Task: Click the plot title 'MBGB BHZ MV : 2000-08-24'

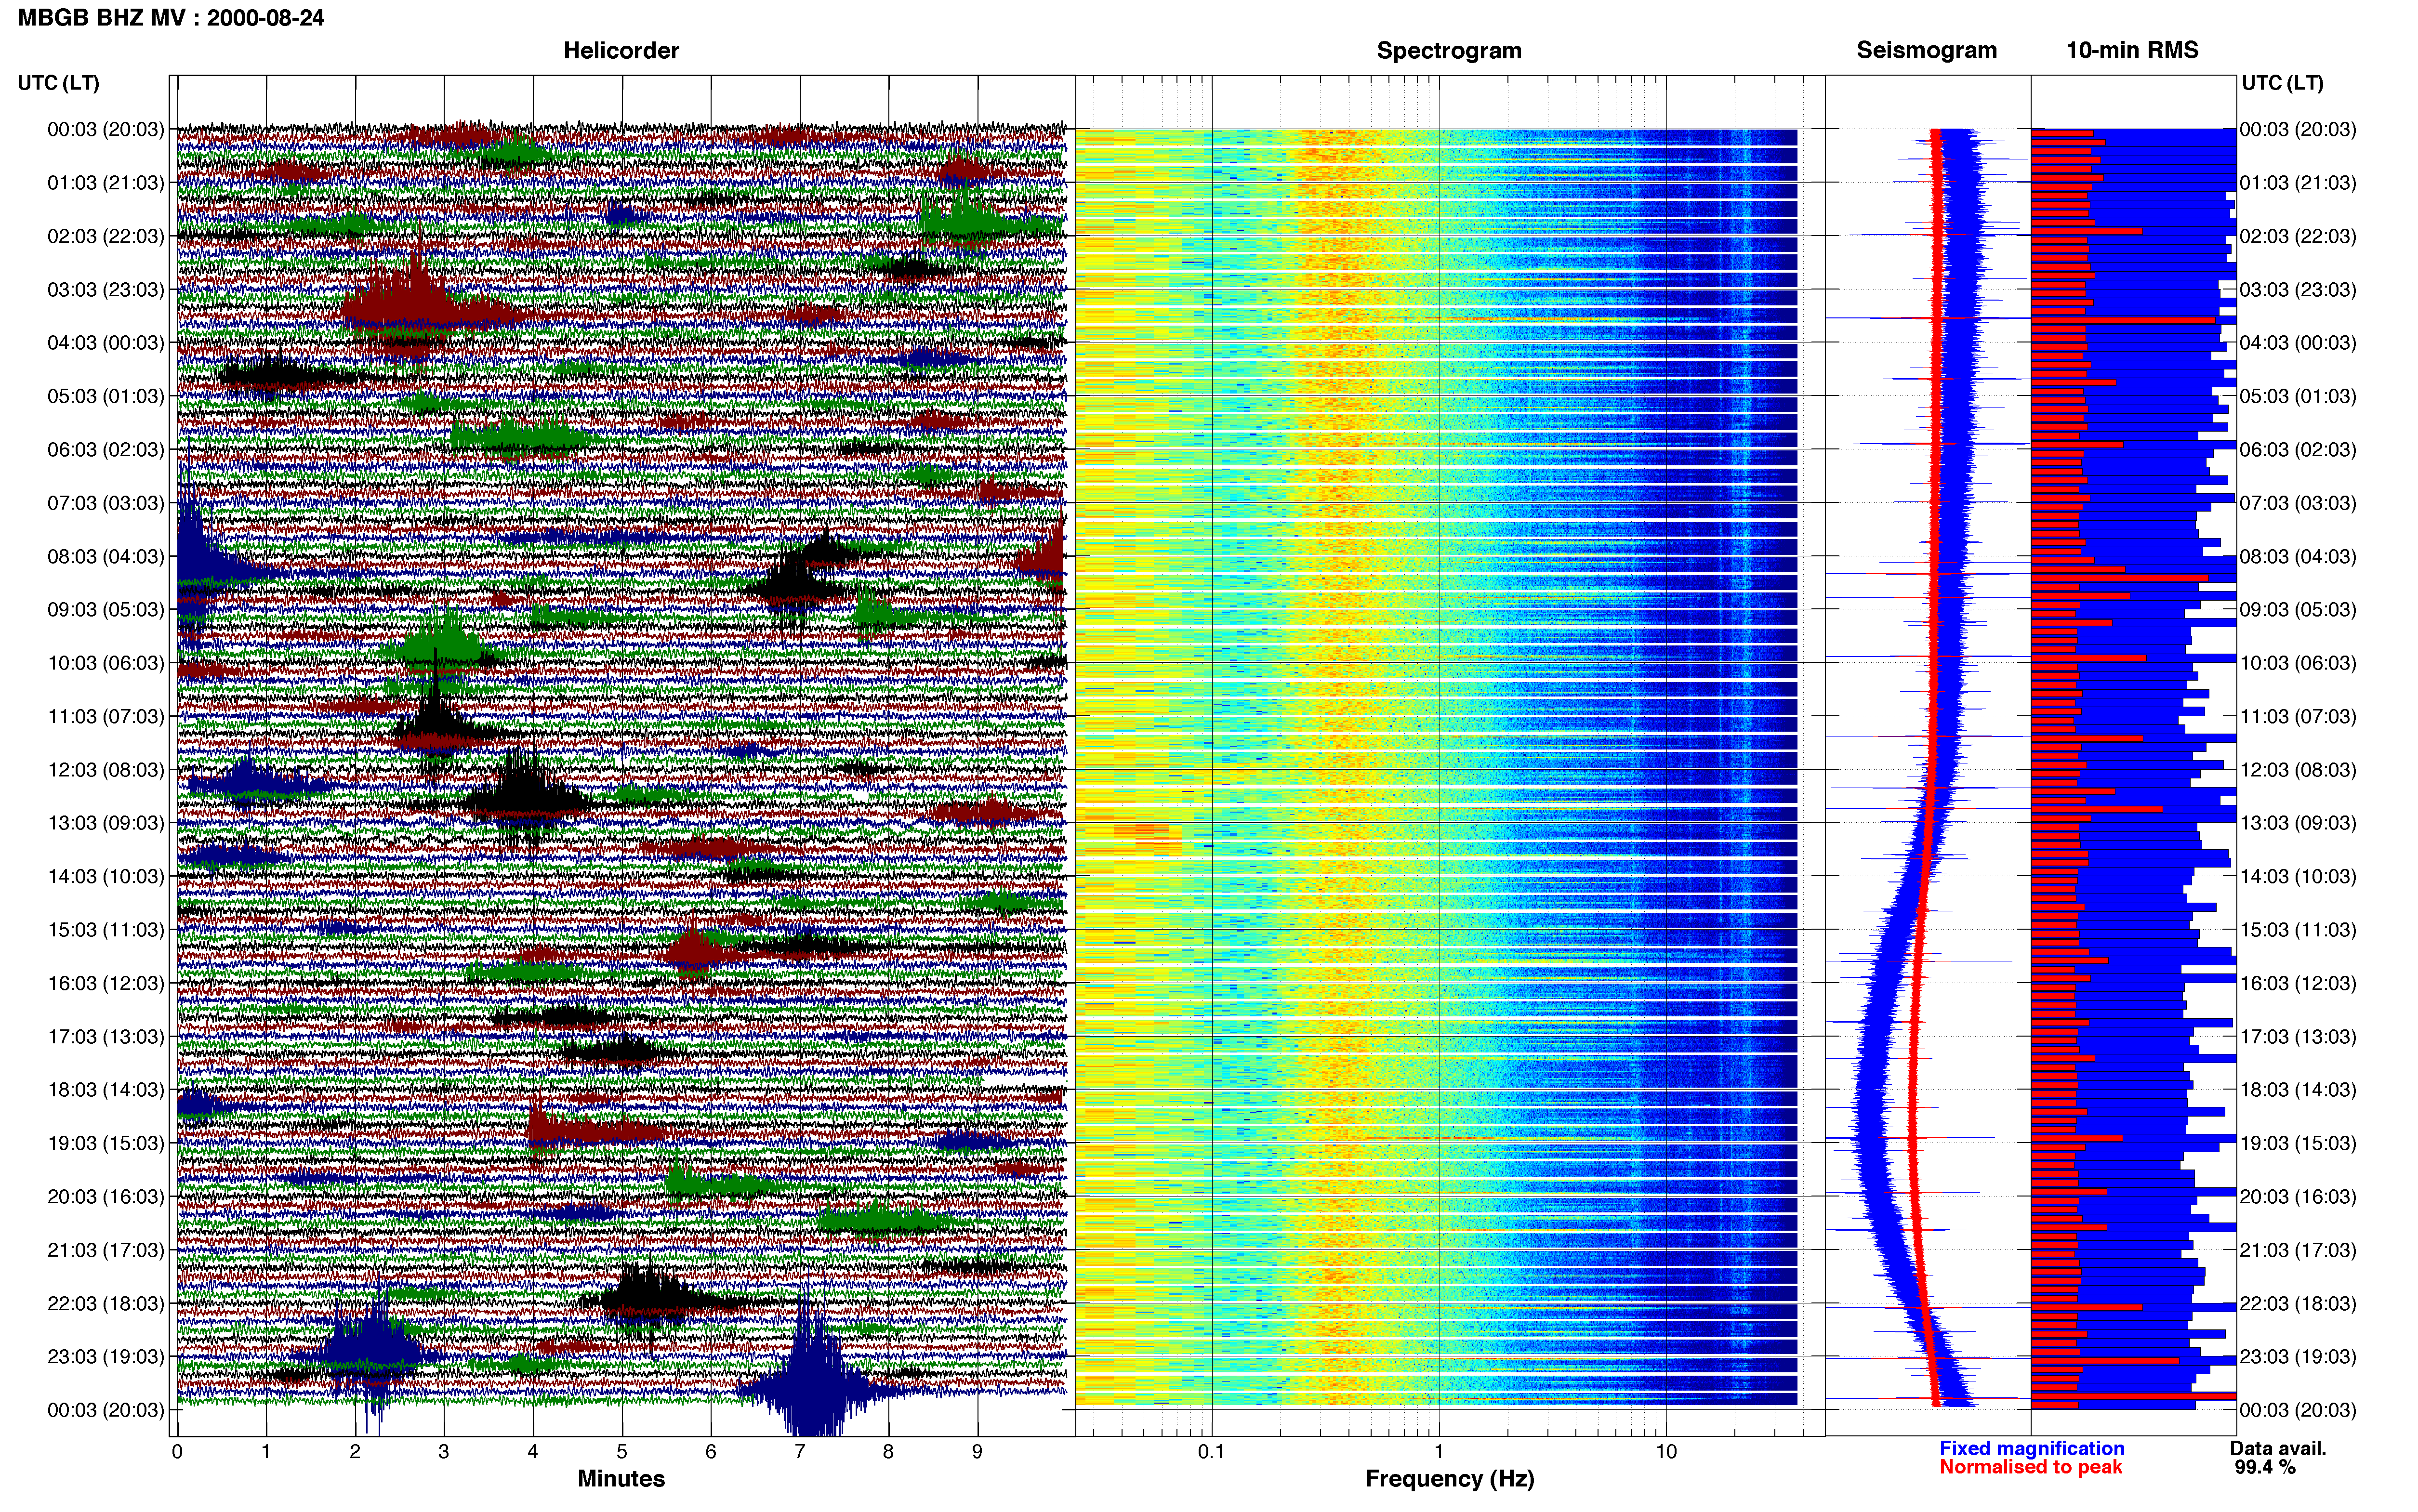Action: point(171,17)
